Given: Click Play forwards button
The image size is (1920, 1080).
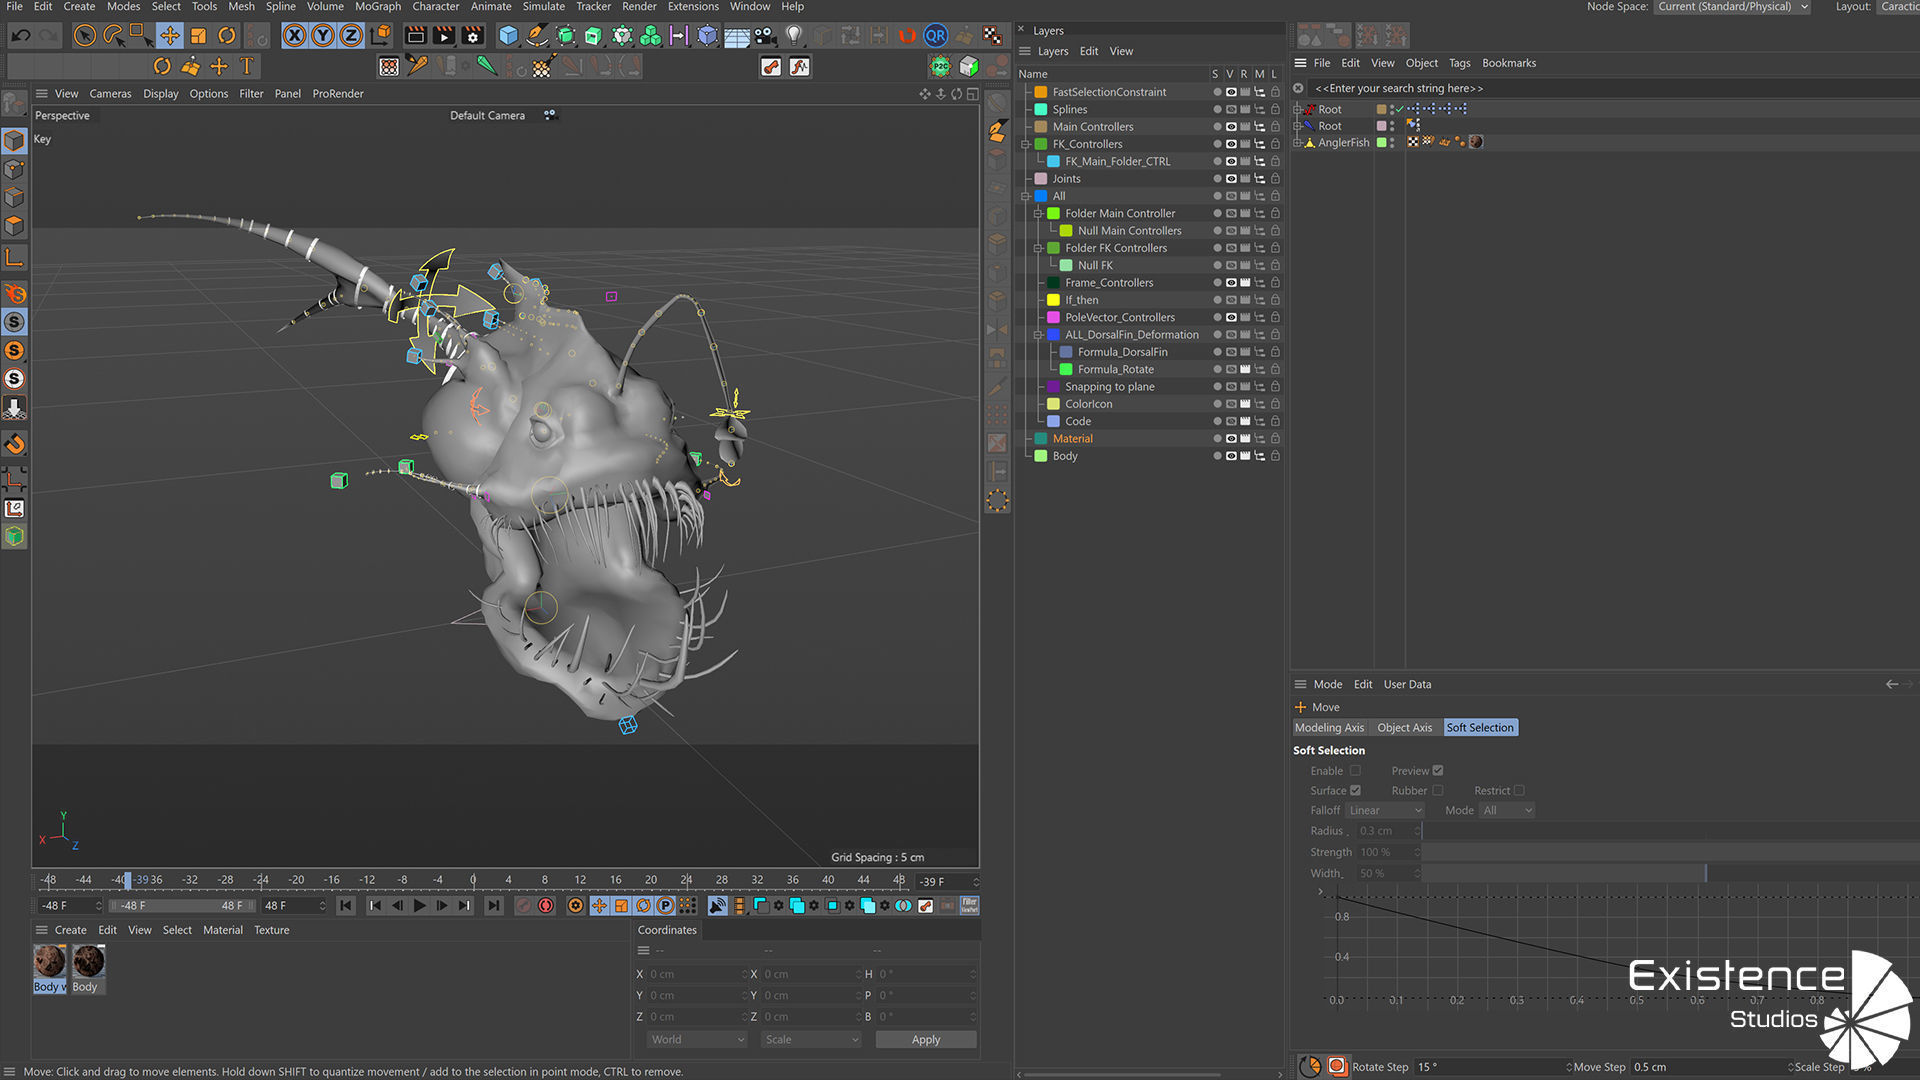Looking at the screenshot, I should tap(420, 906).
